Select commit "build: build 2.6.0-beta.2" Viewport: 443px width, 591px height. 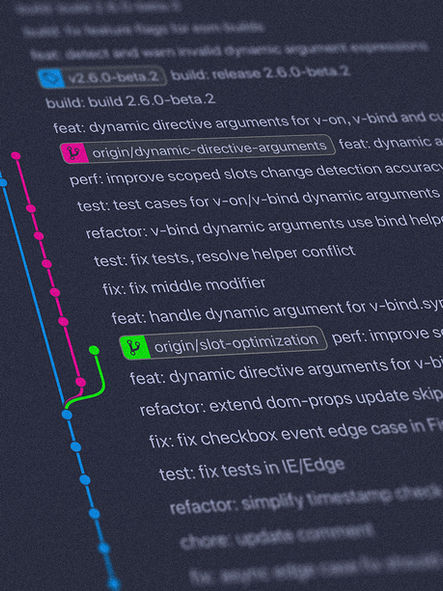pyautogui.click(x=130, y=101)
